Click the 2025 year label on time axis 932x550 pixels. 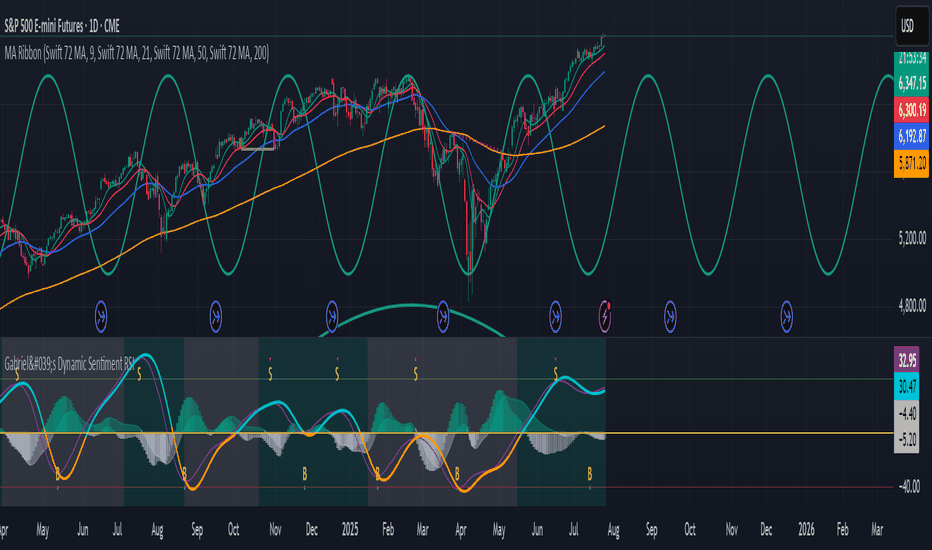click(350, 529)
